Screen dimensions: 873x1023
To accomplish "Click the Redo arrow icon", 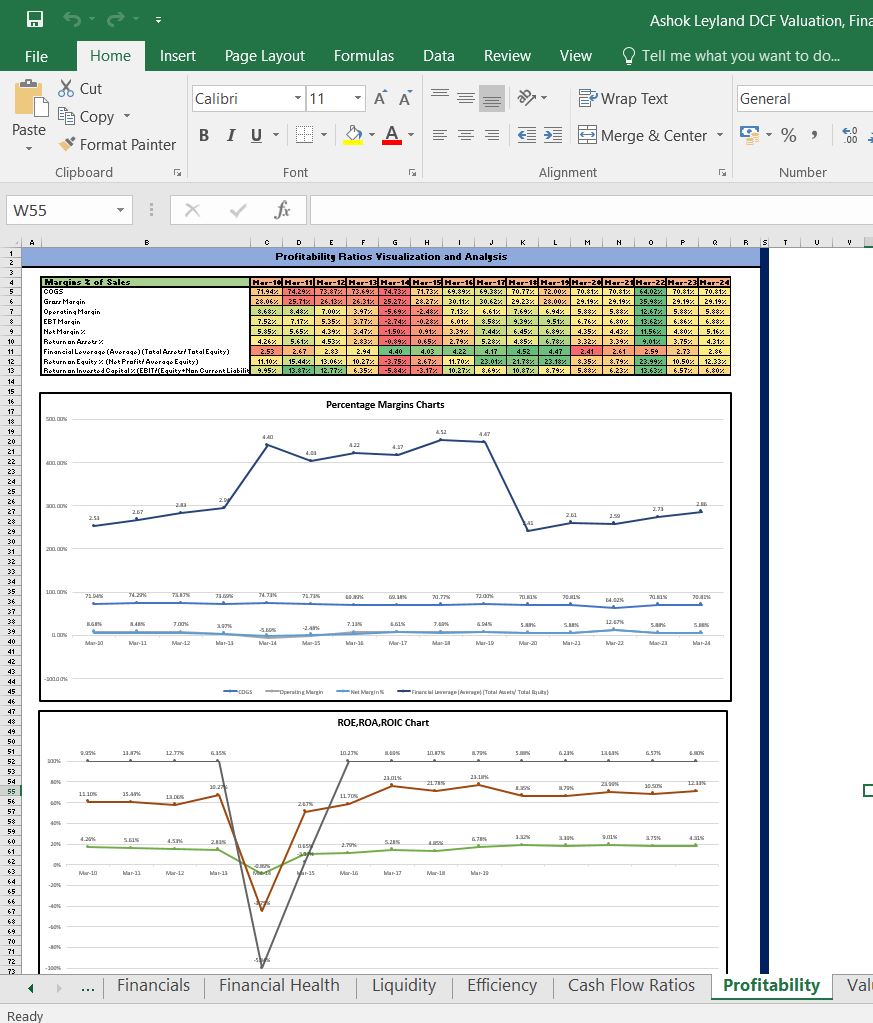I will (x=115, y=20).
